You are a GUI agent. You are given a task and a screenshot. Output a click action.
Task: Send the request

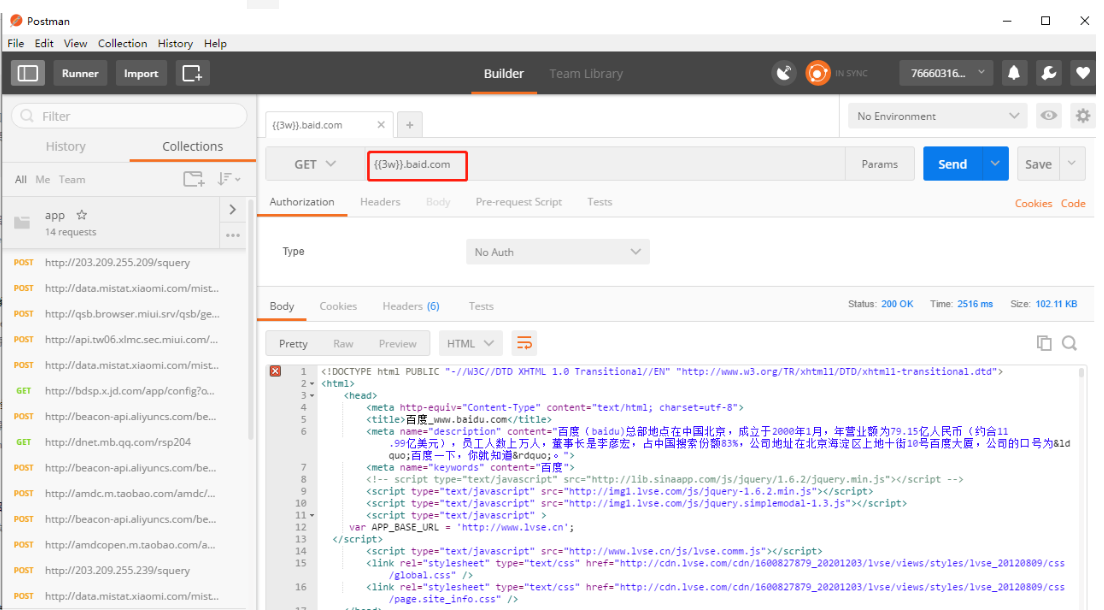(952, 164)
